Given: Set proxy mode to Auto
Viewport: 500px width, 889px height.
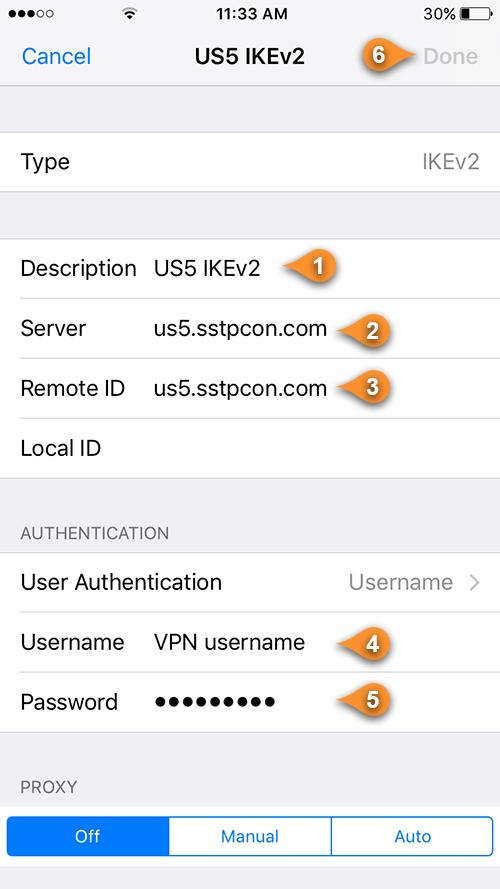Looking at the screenshot, I should [412, 836].
